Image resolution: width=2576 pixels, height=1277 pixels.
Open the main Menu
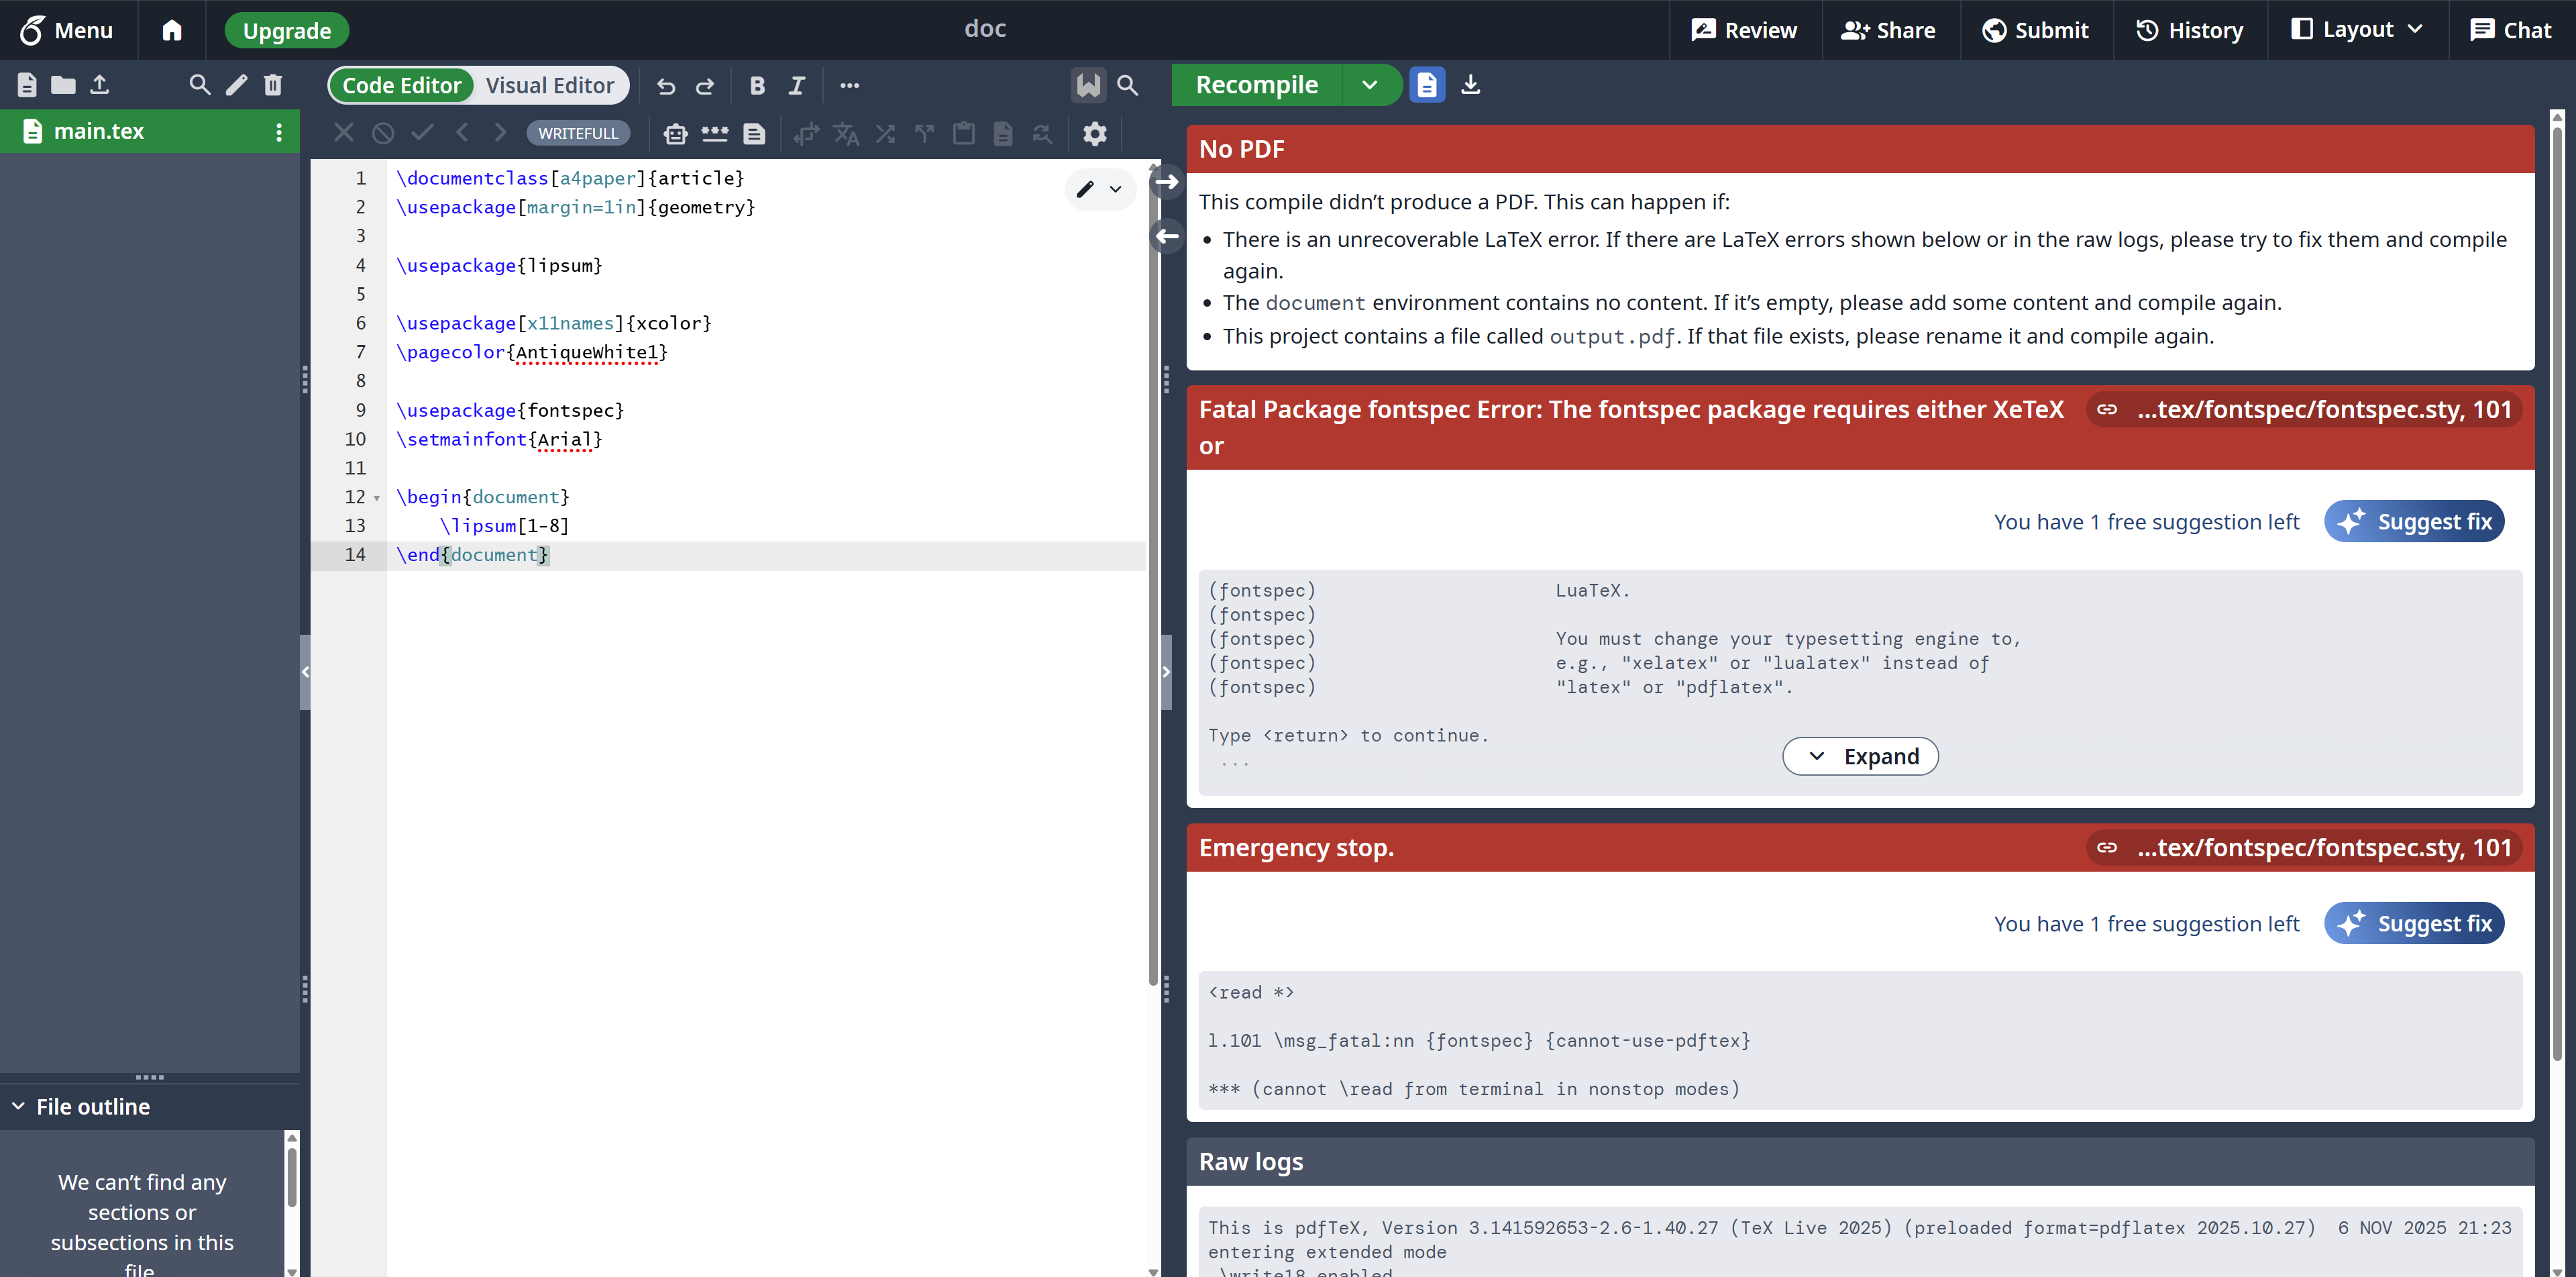(66, 30)
